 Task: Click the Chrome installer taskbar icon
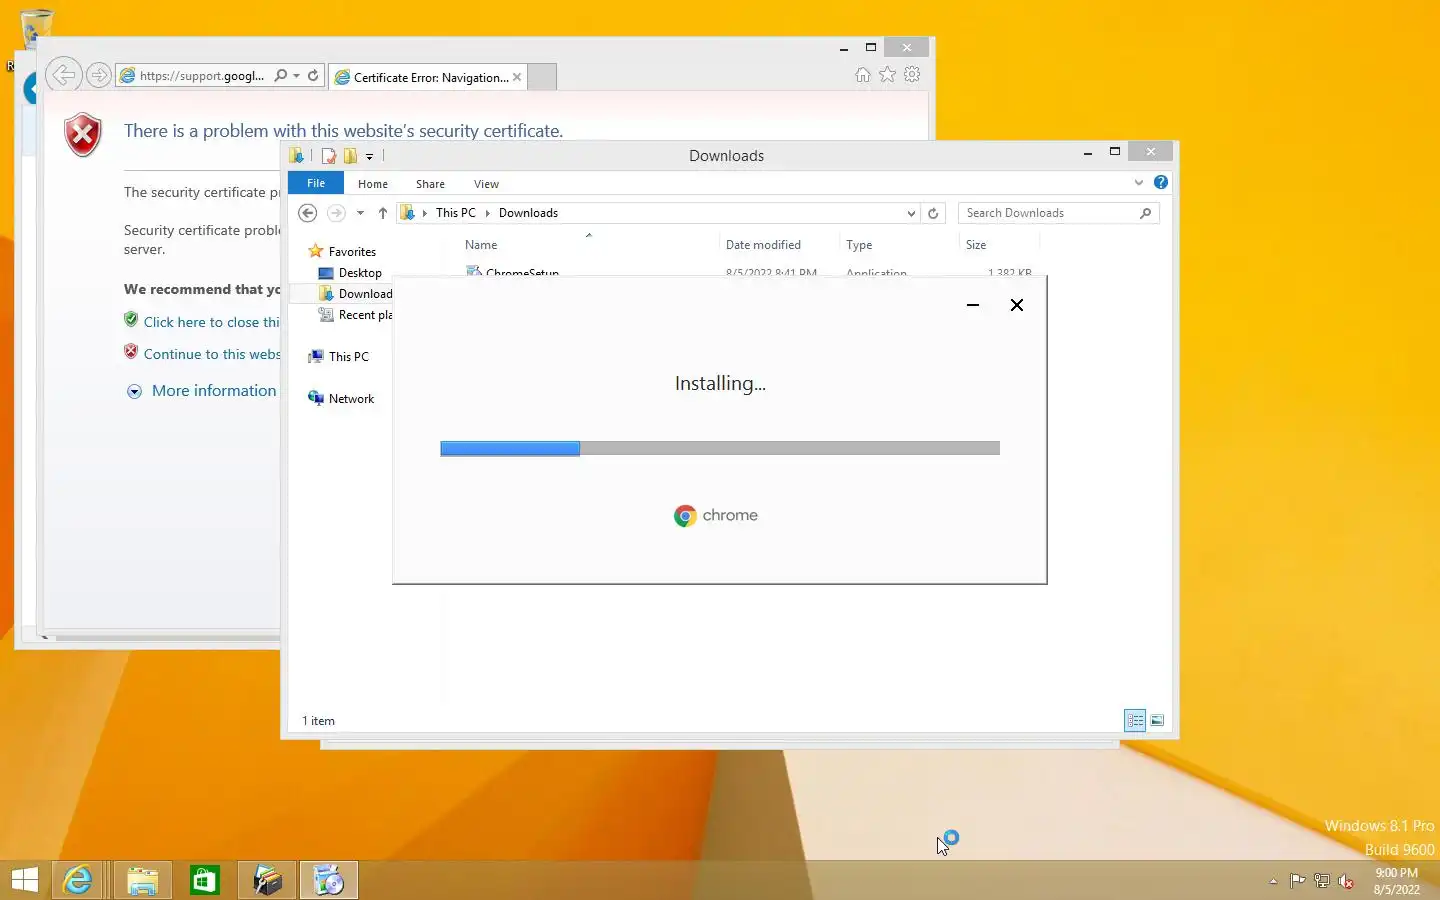point(328,880)
